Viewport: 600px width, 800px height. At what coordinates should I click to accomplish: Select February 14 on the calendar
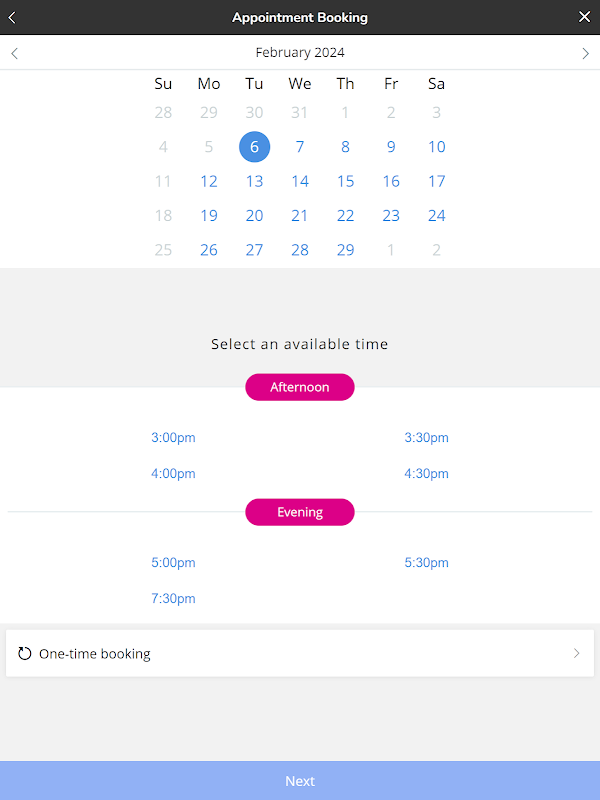tap(300, 181)
